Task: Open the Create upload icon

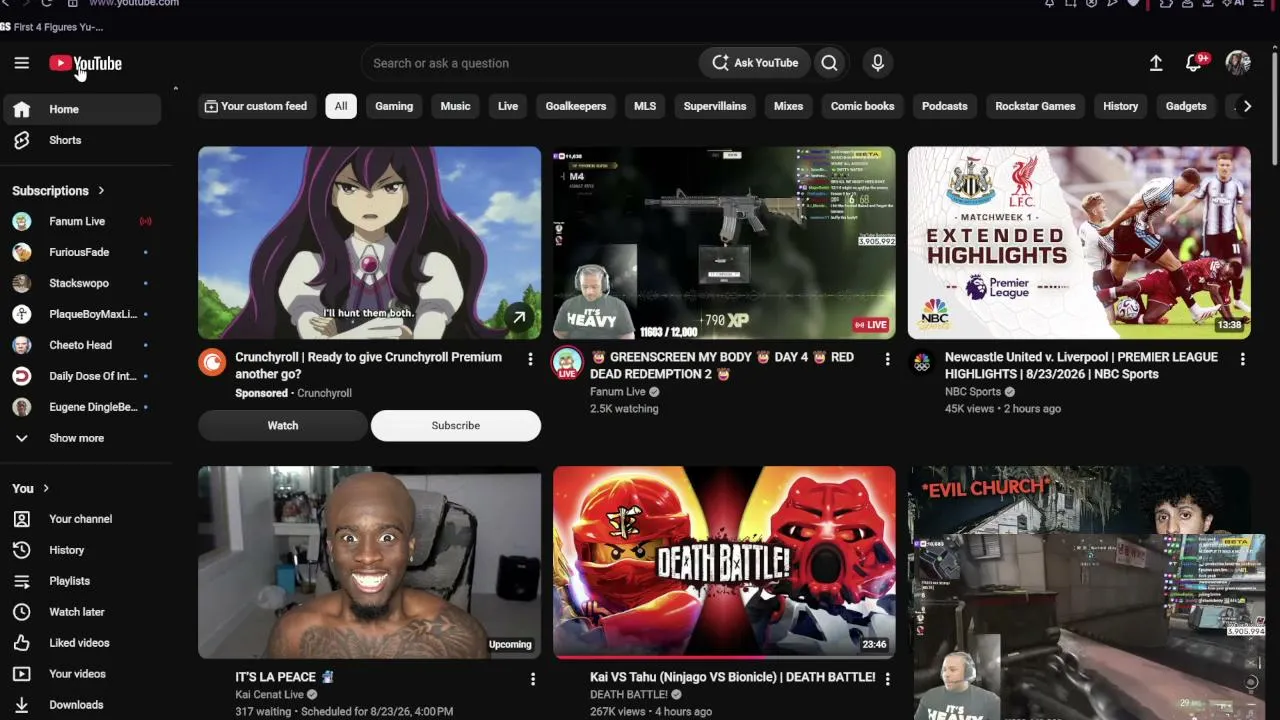Action: (1156, 63)
